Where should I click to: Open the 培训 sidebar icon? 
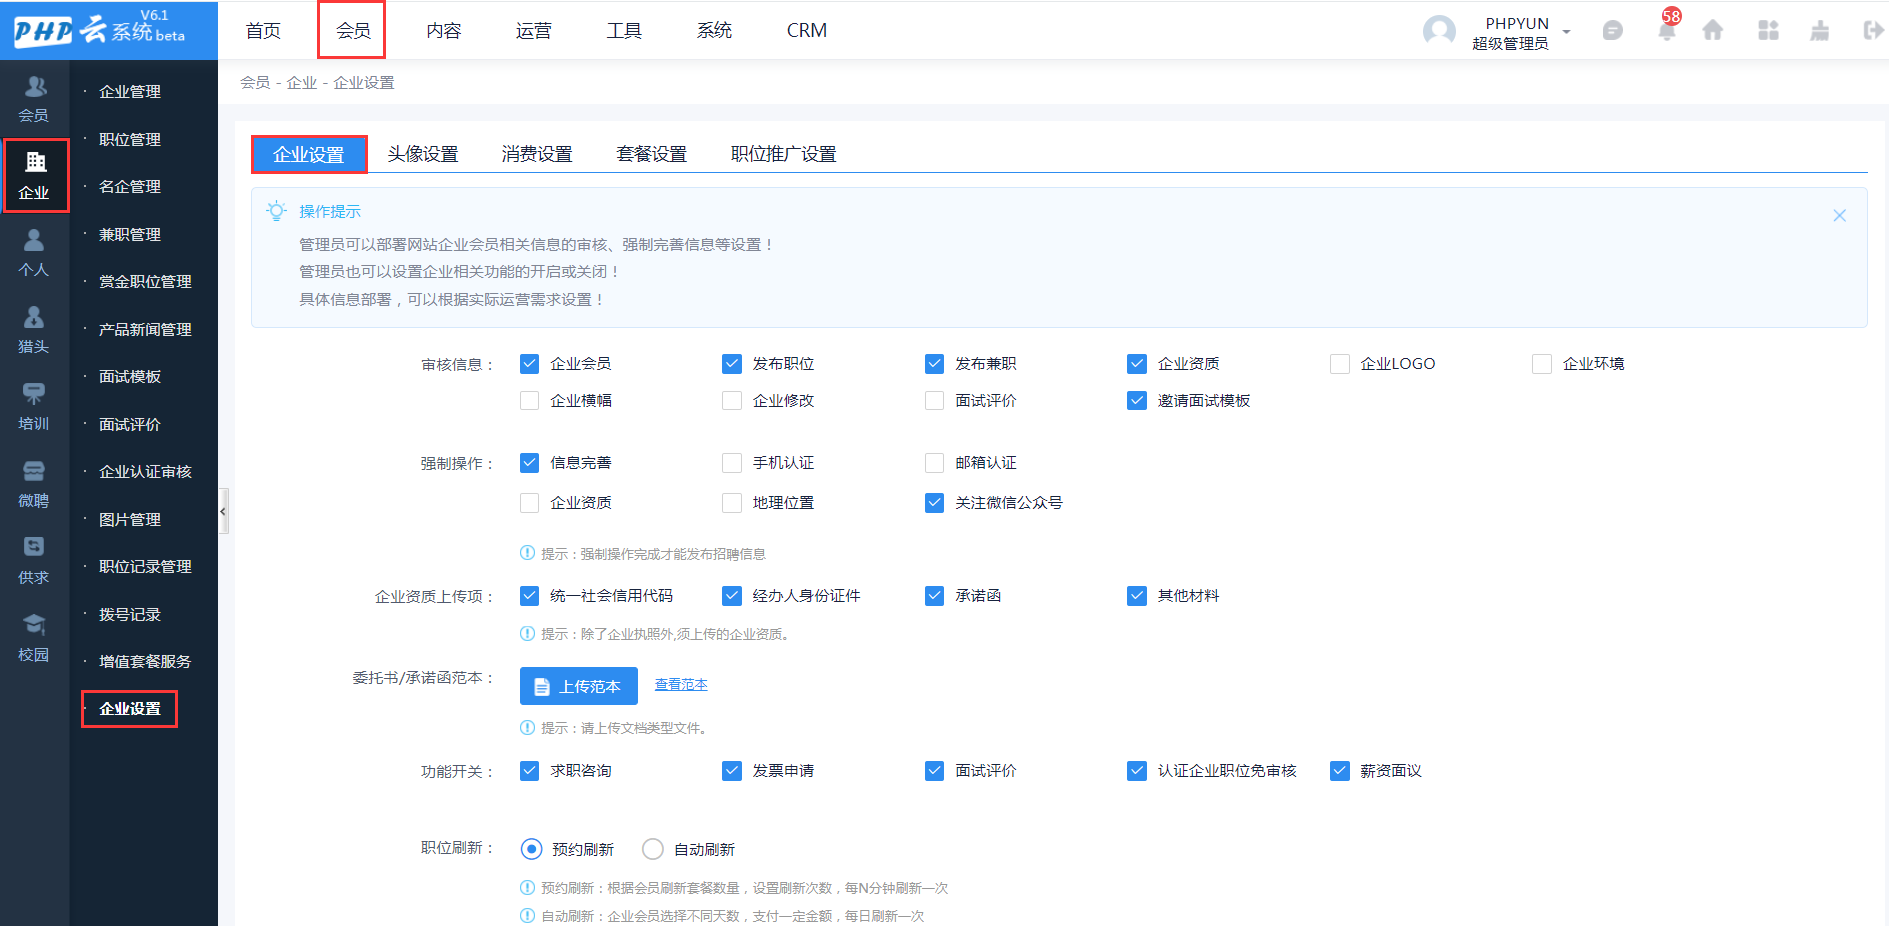[34, 407]
